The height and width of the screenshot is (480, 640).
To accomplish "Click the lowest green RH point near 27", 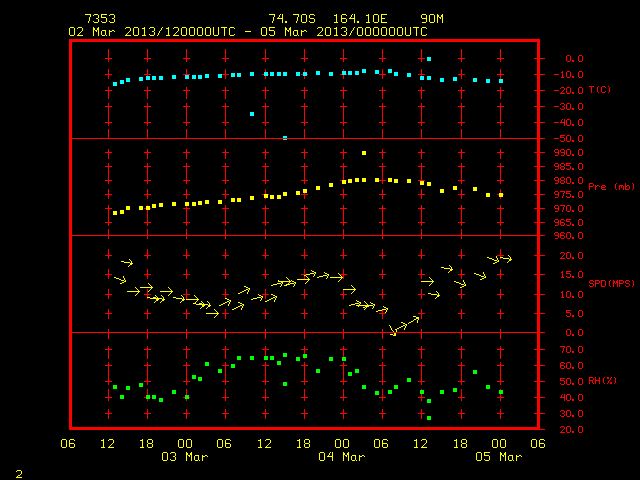I will (429, 418).
